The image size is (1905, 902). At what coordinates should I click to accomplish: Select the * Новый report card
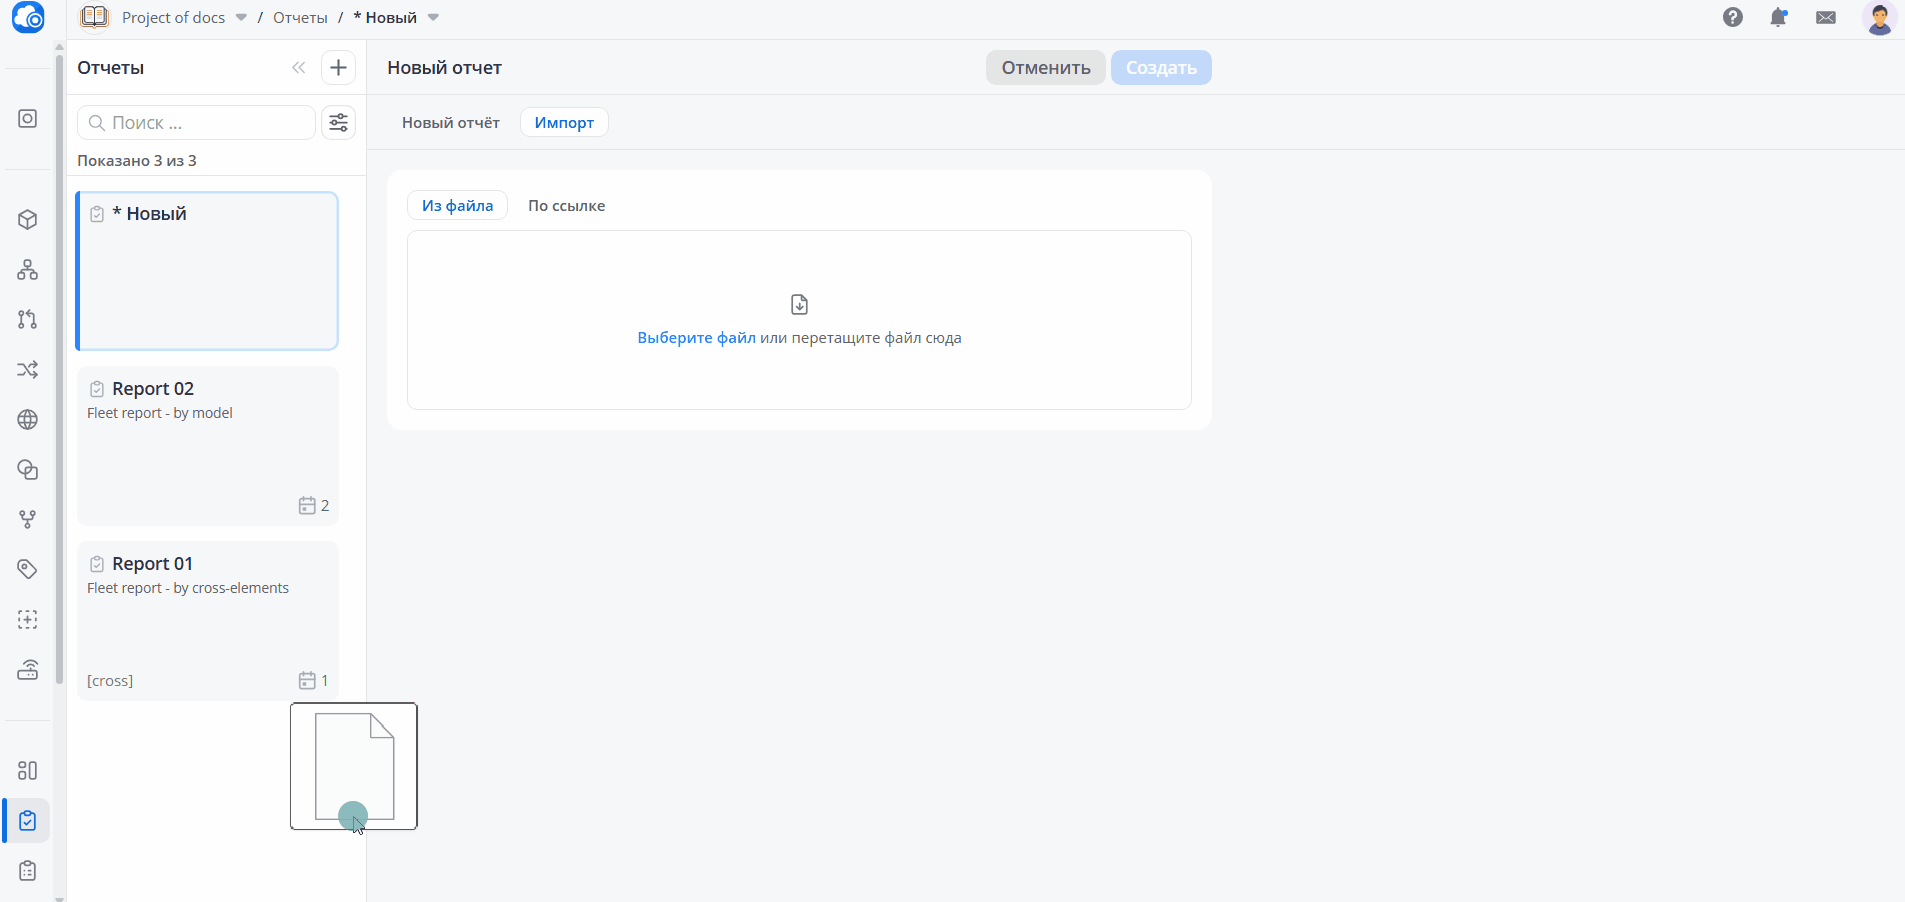(x=207, y=271)
